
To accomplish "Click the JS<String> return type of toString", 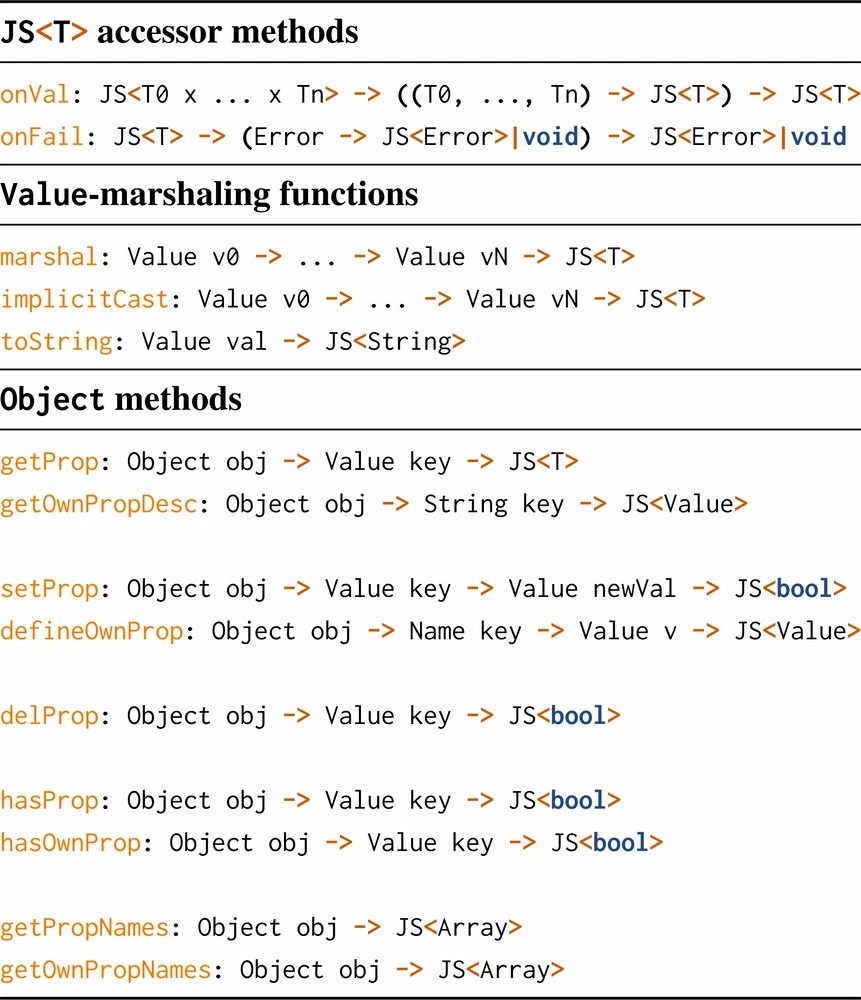I will tap(395, 341).
